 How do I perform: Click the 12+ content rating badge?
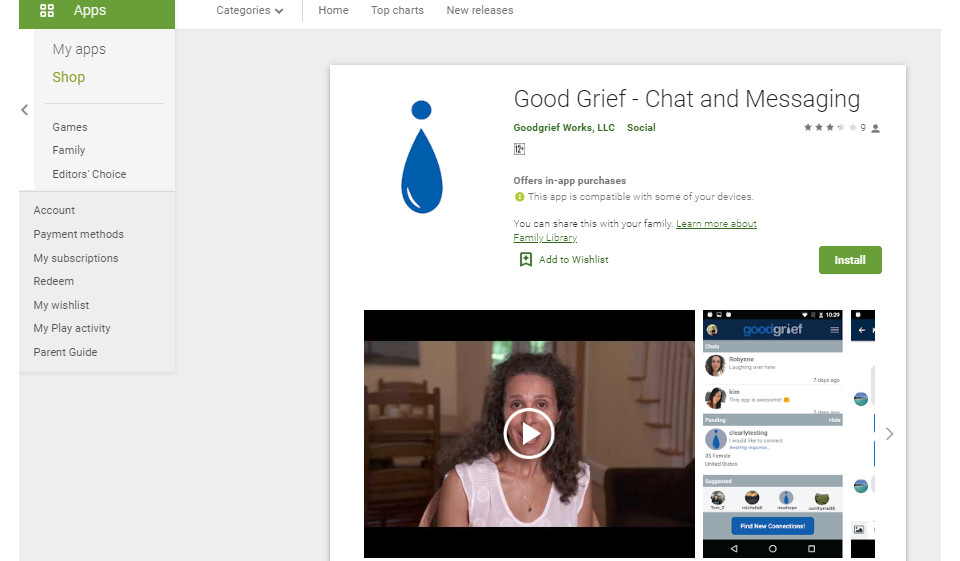pos(519,150)
